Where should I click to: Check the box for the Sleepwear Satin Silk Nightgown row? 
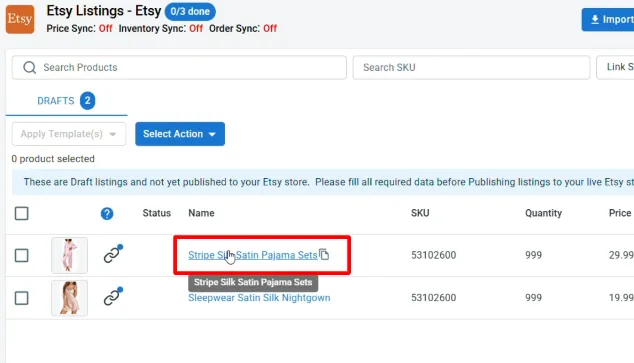pyautogui.click(x=21, y=298)
